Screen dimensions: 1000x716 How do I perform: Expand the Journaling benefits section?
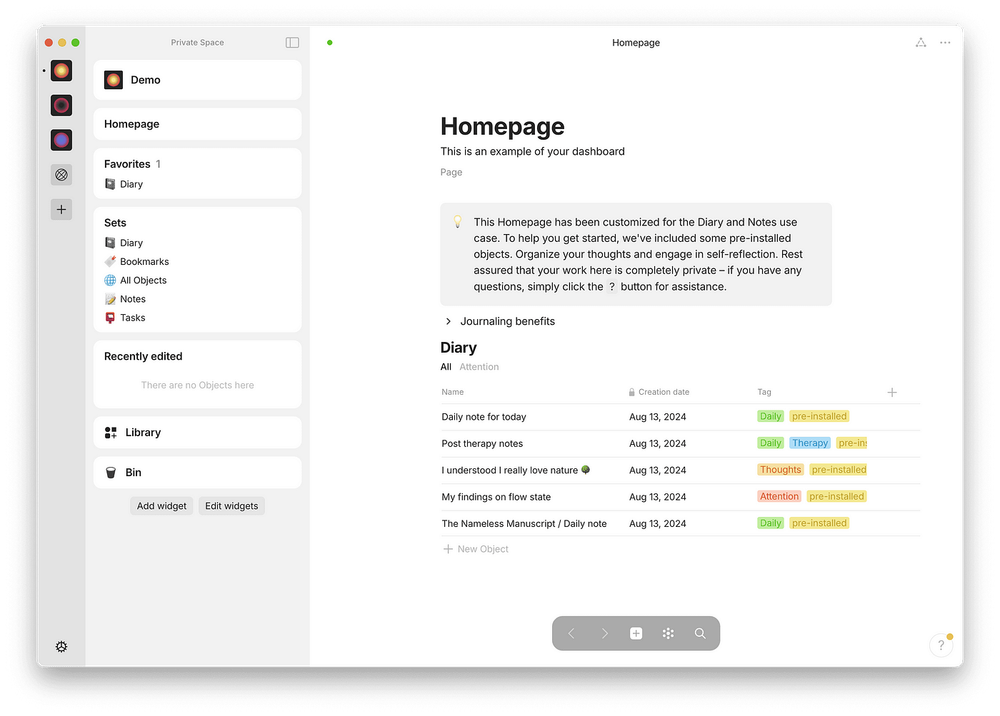click(447, 321)
